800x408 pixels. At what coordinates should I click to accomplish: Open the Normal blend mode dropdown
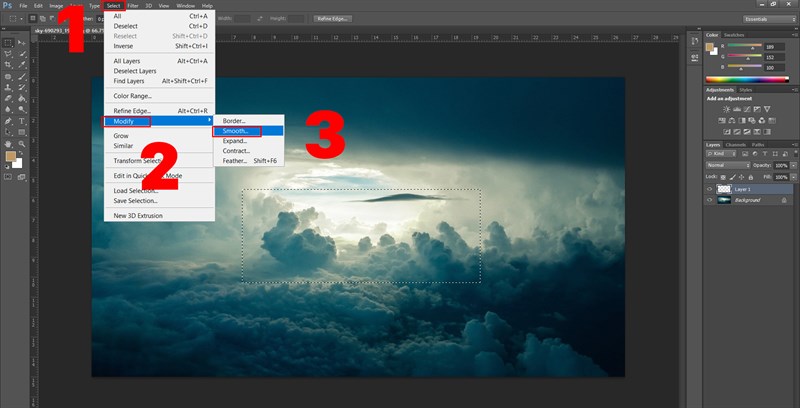coord(728,165)
